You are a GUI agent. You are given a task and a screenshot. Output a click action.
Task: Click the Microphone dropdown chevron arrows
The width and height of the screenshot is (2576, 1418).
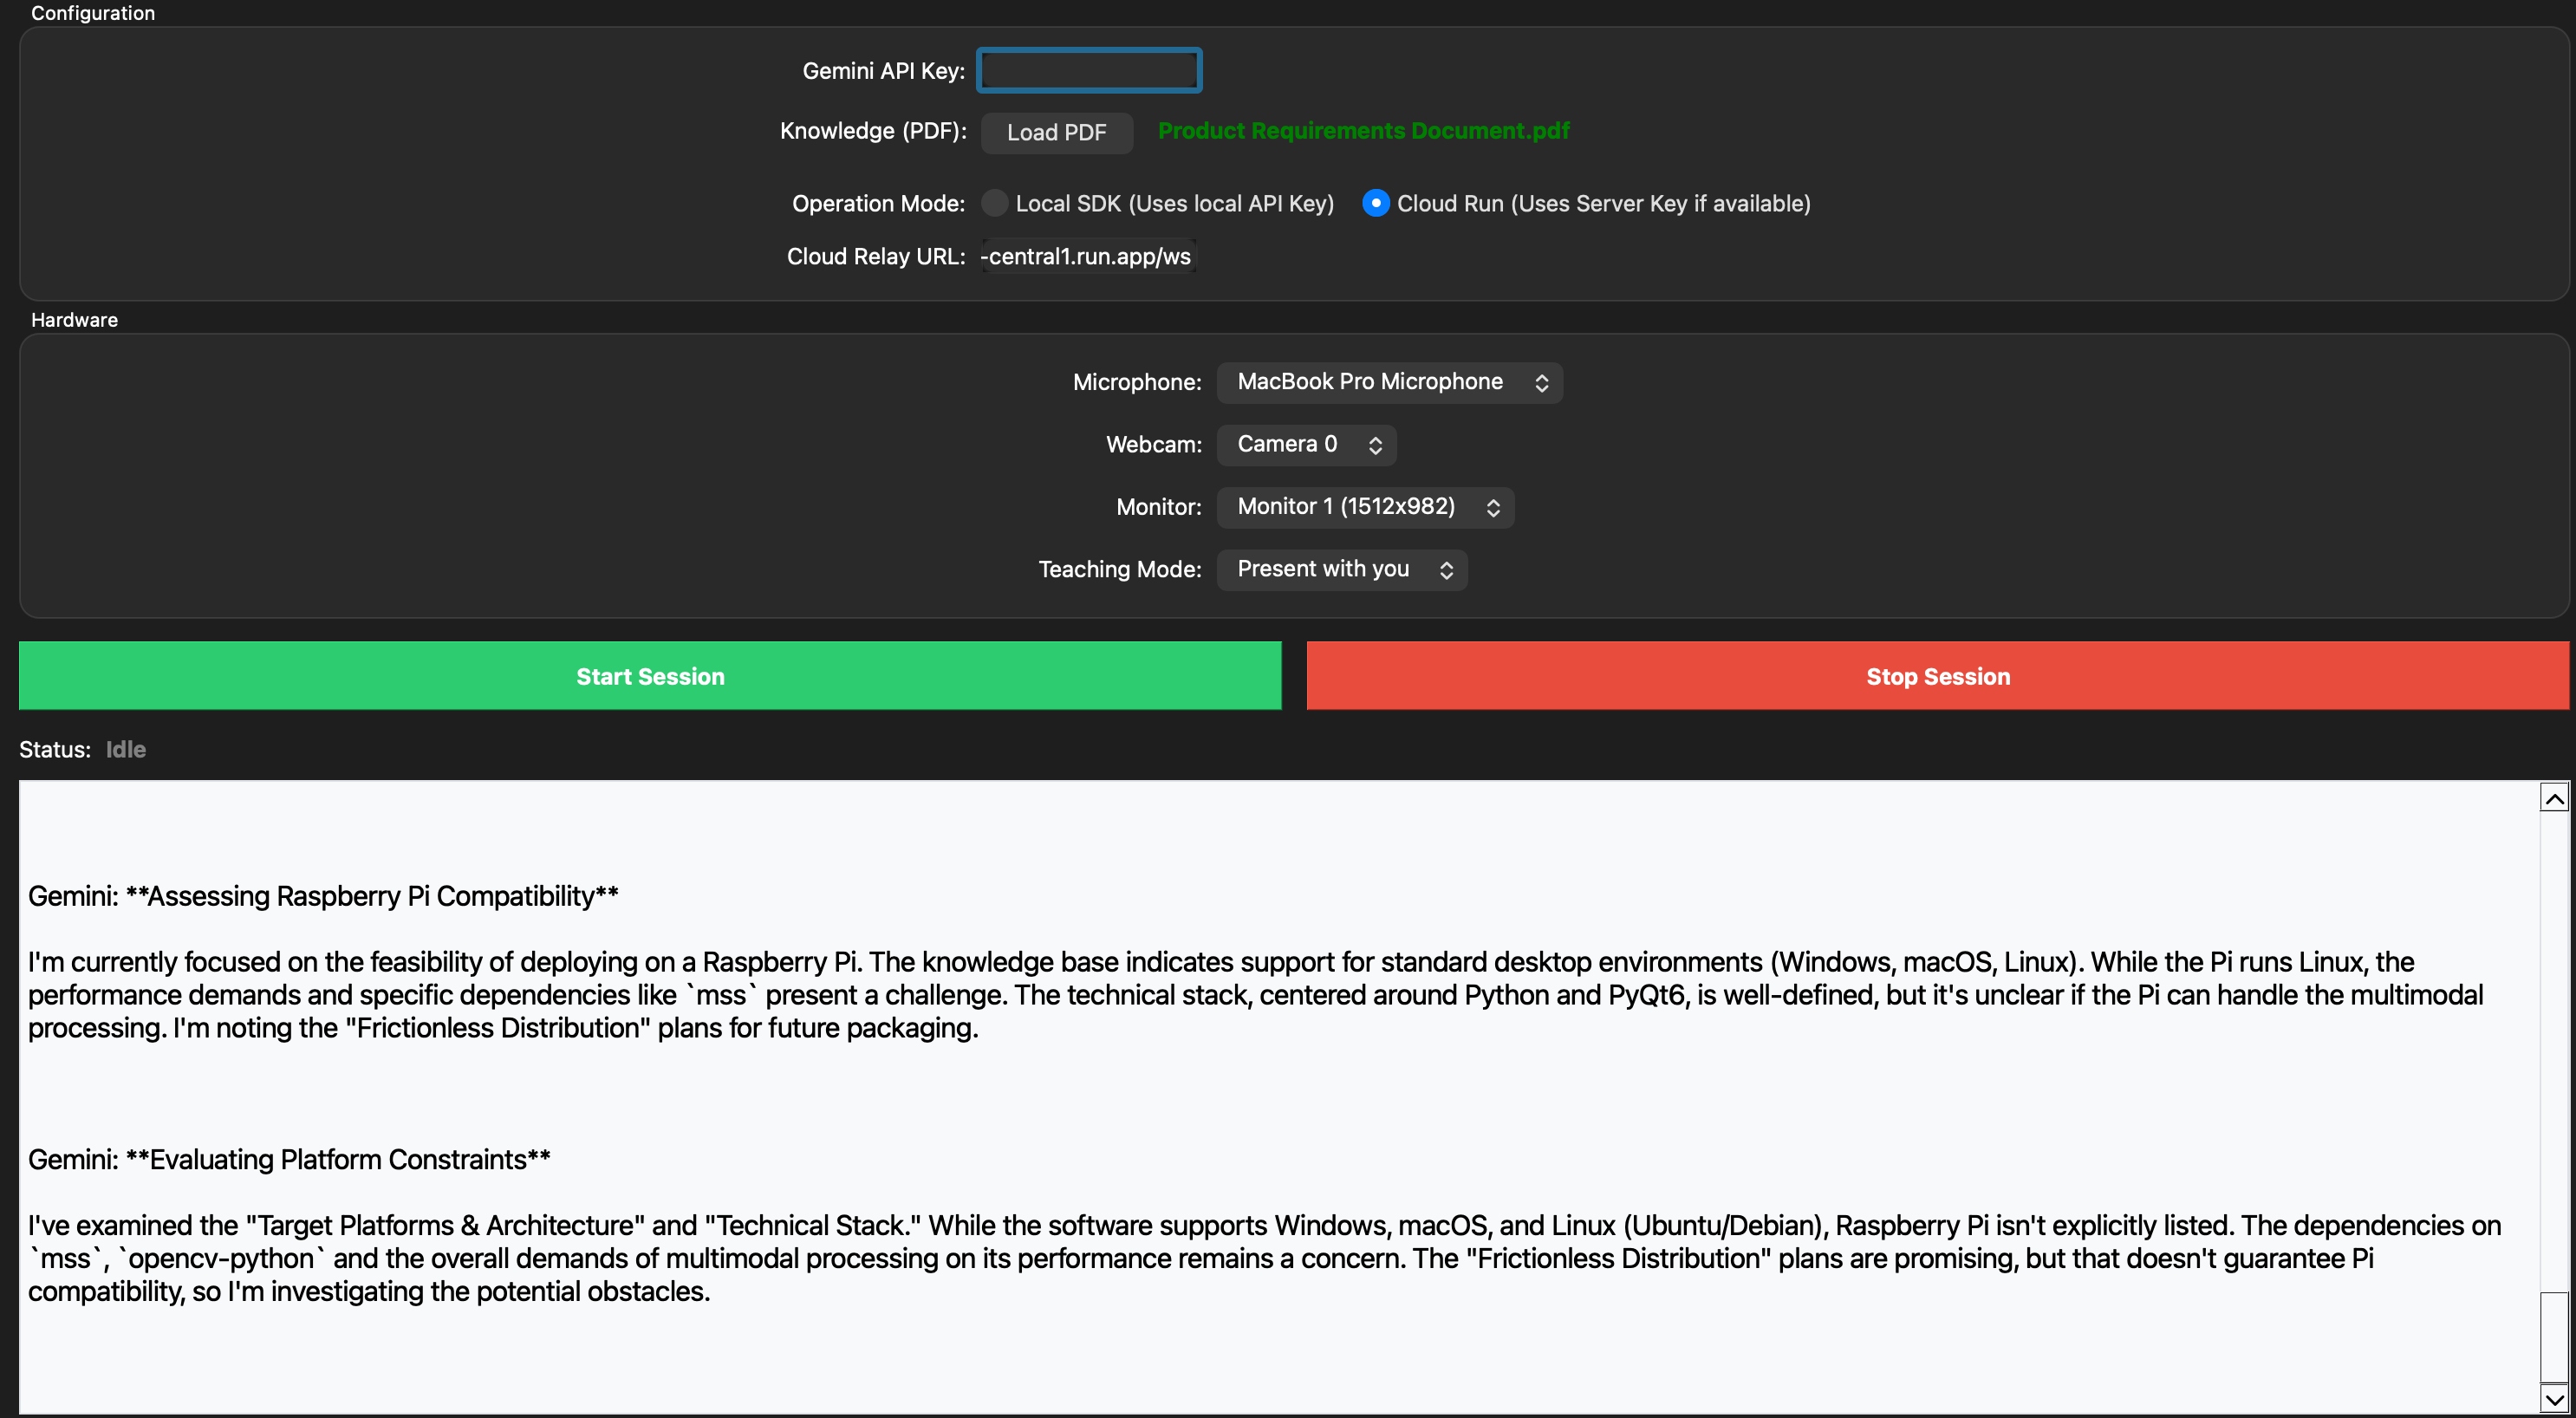(x=1541, y=383)
